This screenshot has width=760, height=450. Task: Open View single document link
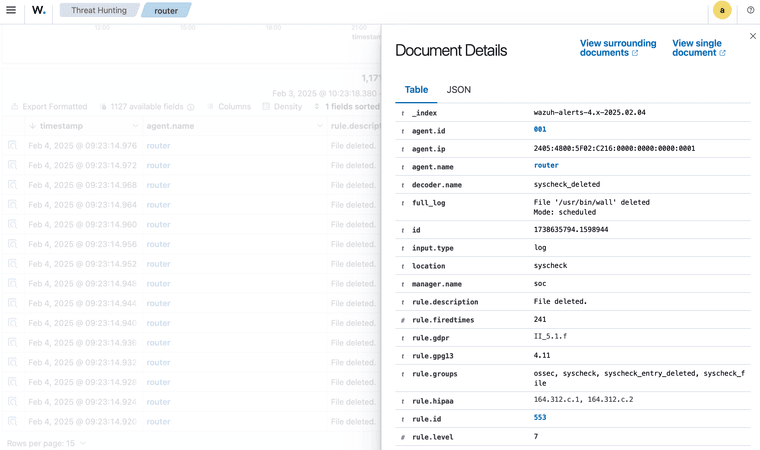tap(698, 48)
